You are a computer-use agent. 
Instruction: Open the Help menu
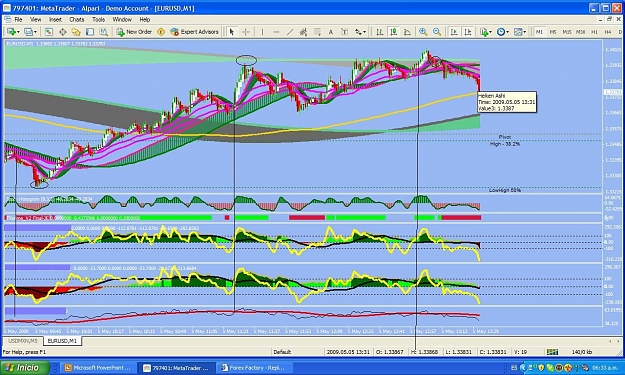(145, 20)
